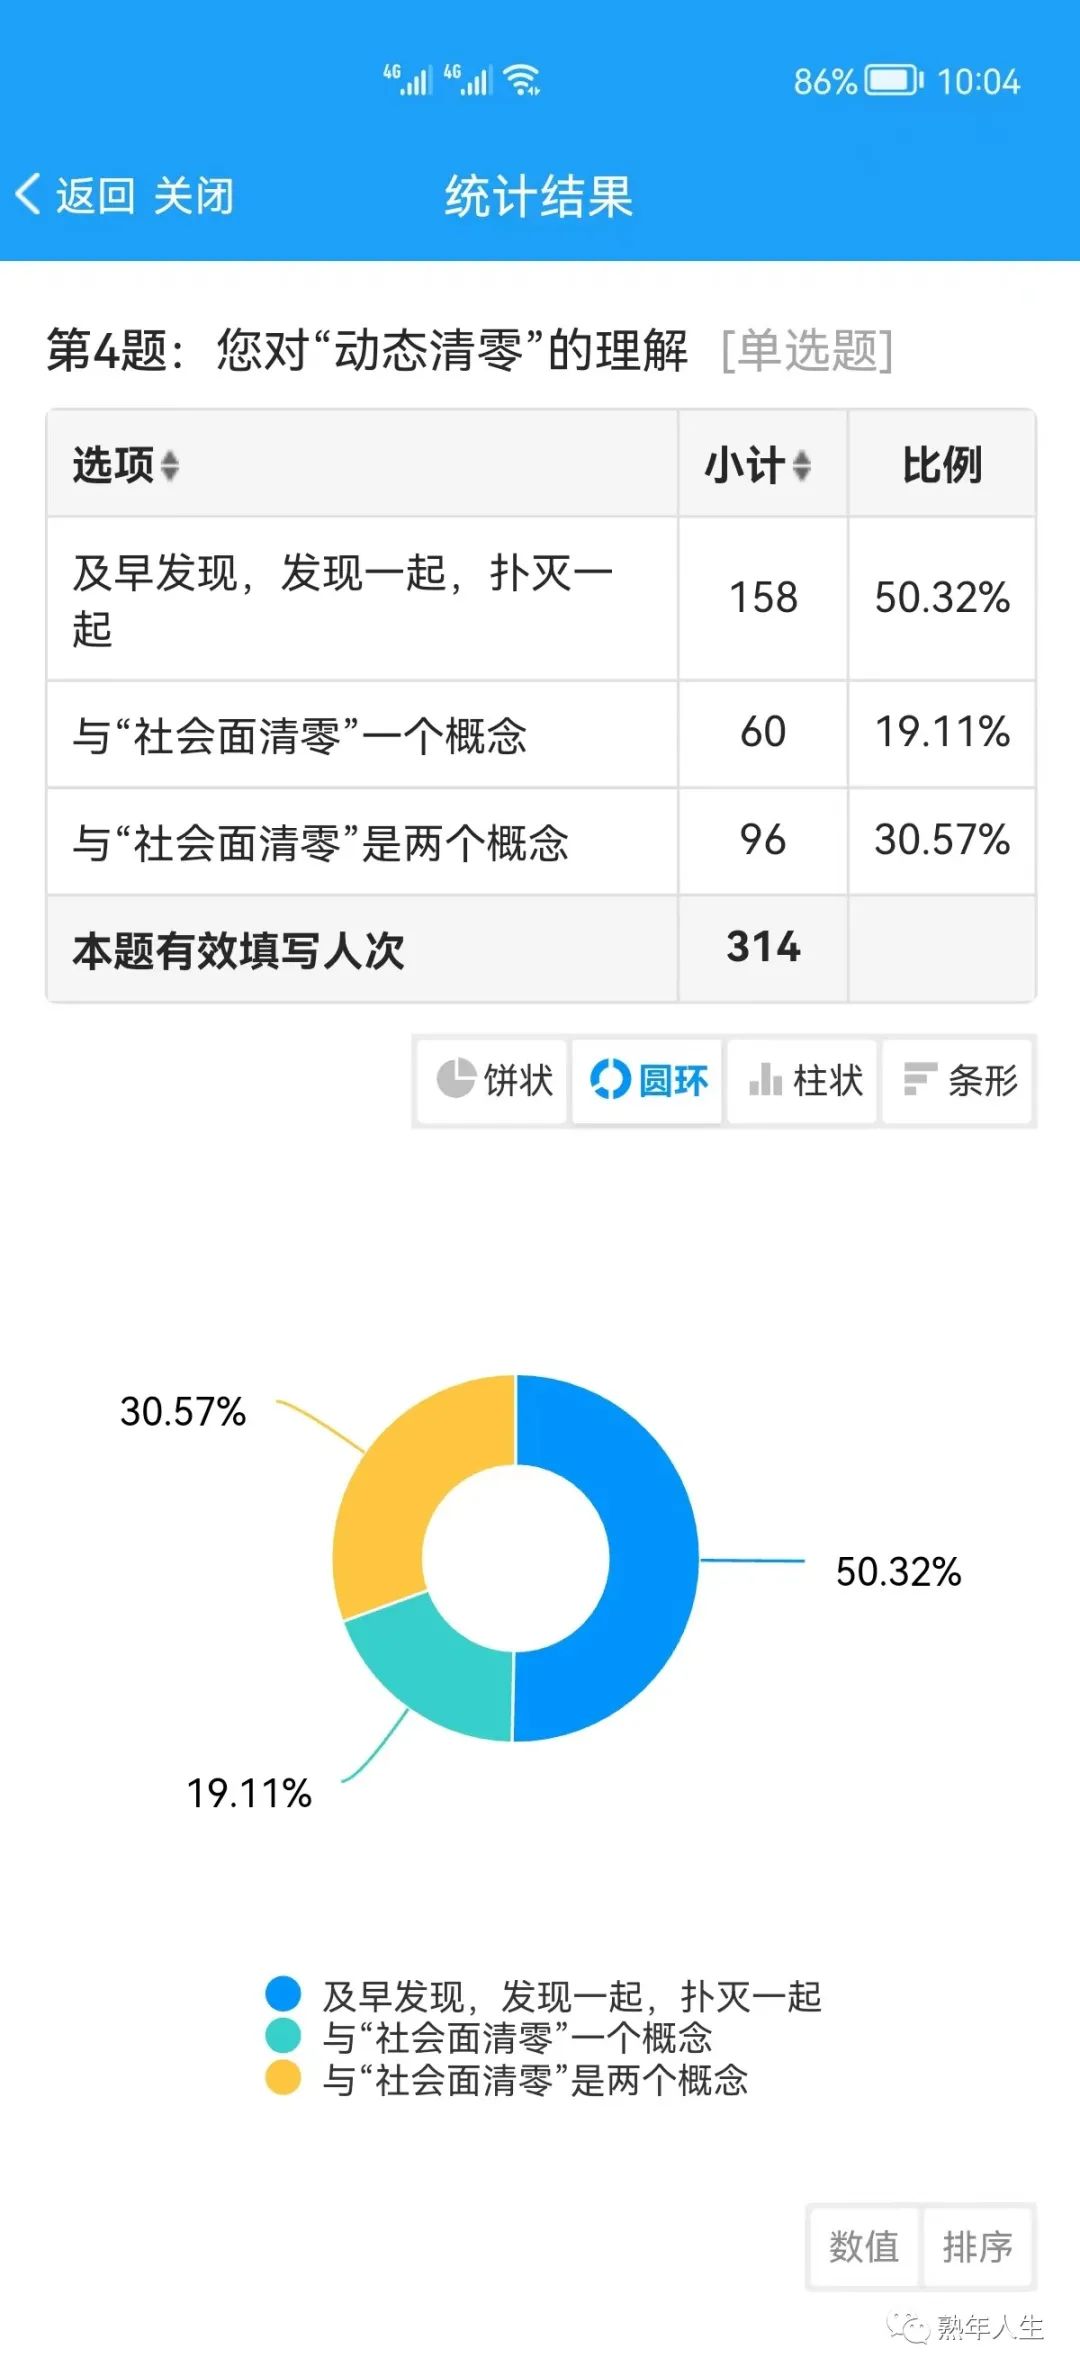This screenshot has width=1080, height=2376.
Task: Click the teal legend dot
Action: tap(283, 2035)
